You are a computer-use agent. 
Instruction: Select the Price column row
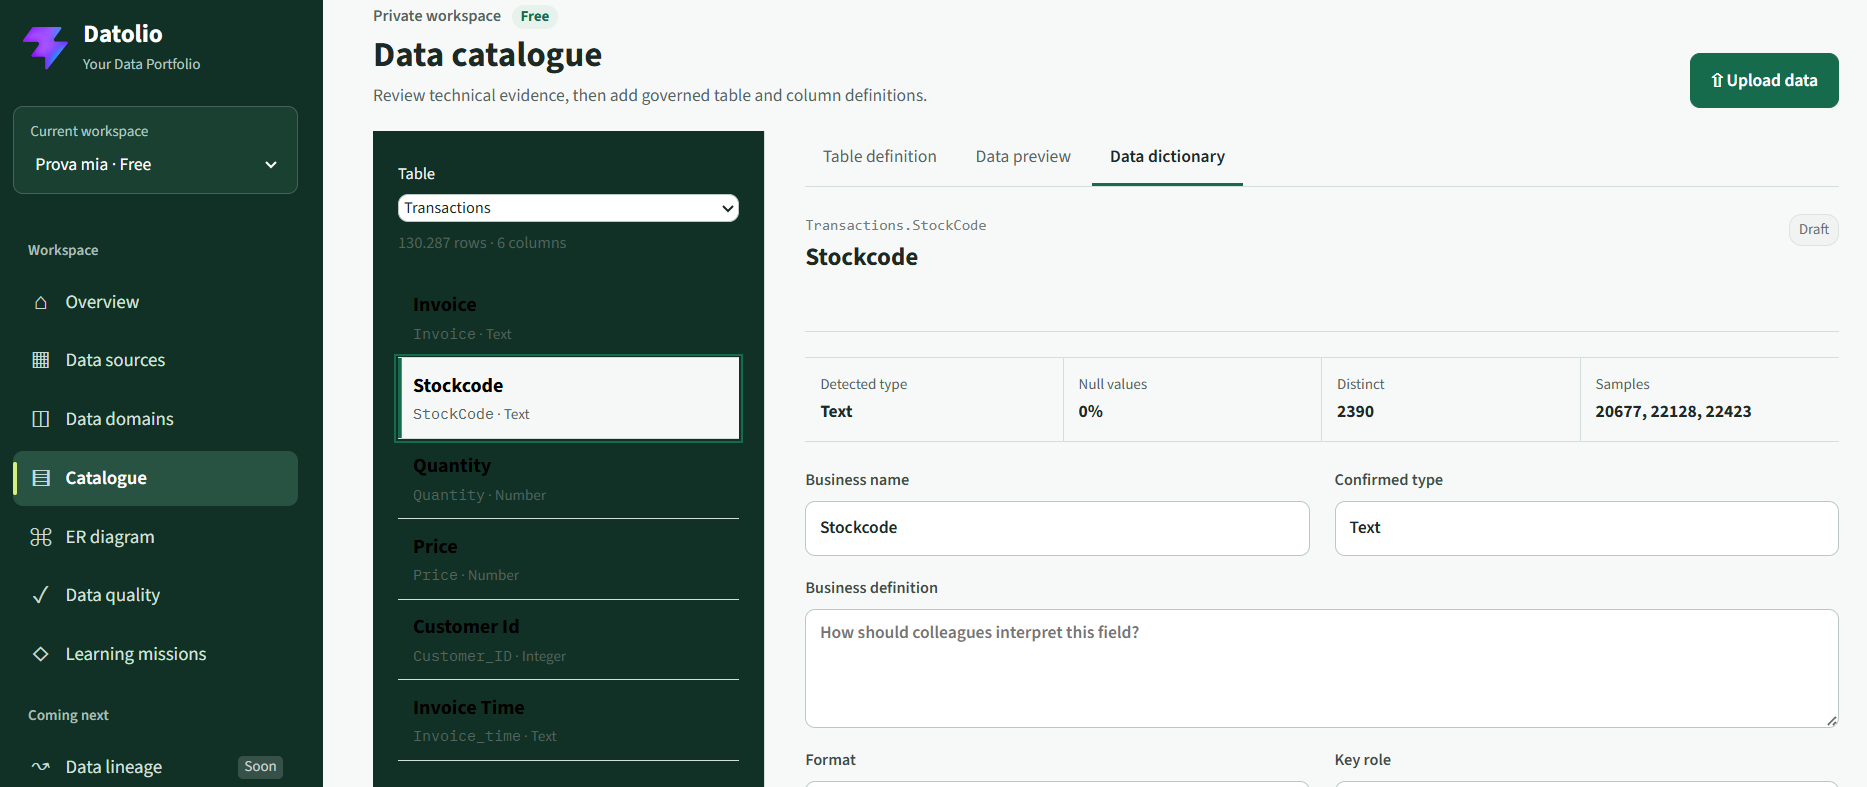[x=568, y=560]
